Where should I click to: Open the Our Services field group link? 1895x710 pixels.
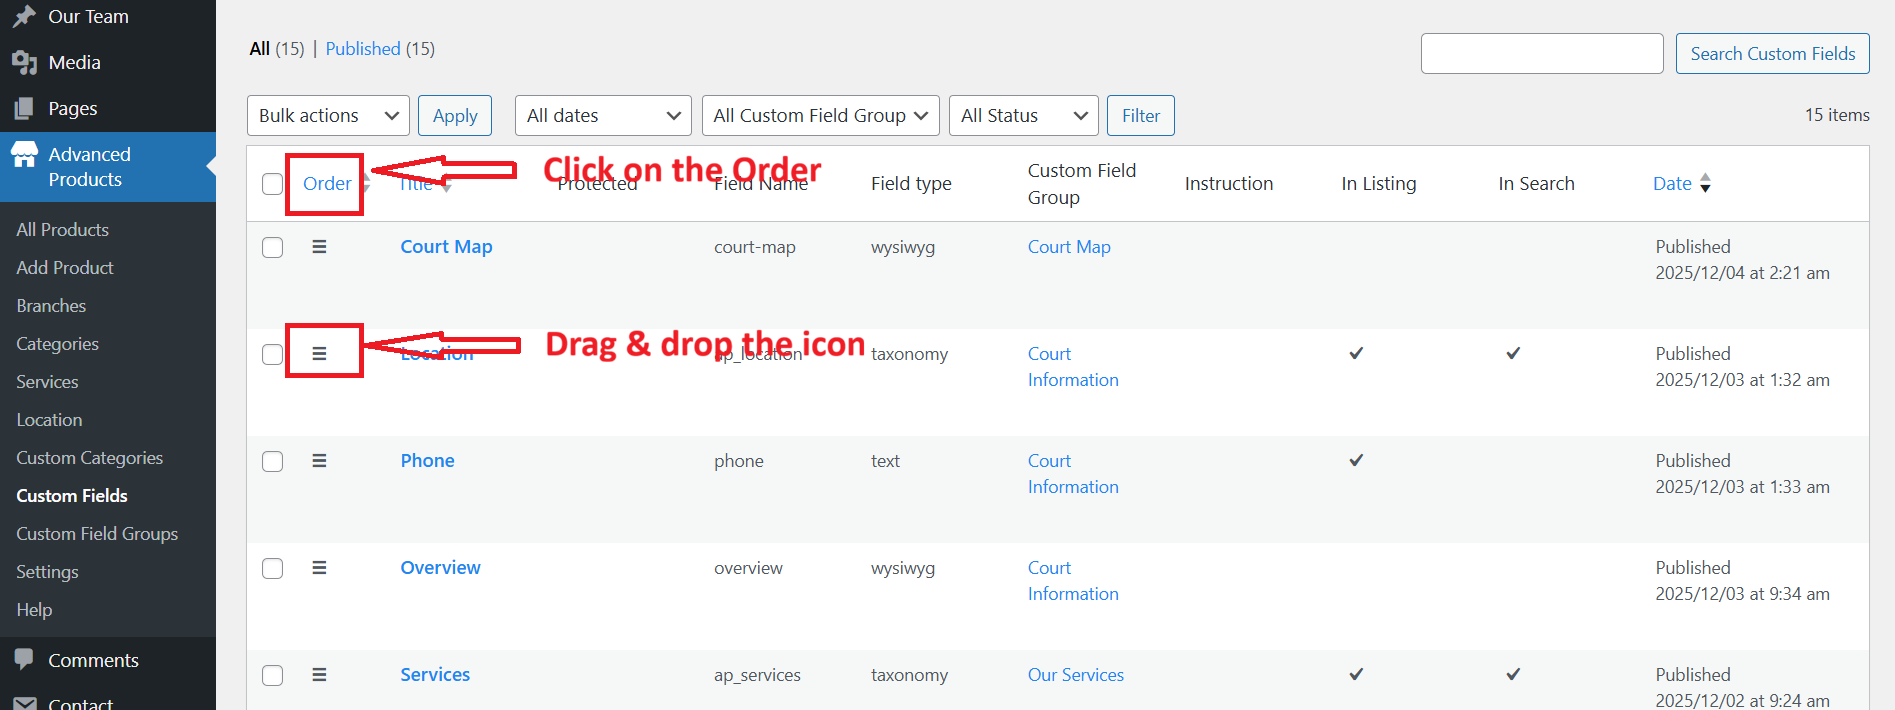pos(1076,674)
